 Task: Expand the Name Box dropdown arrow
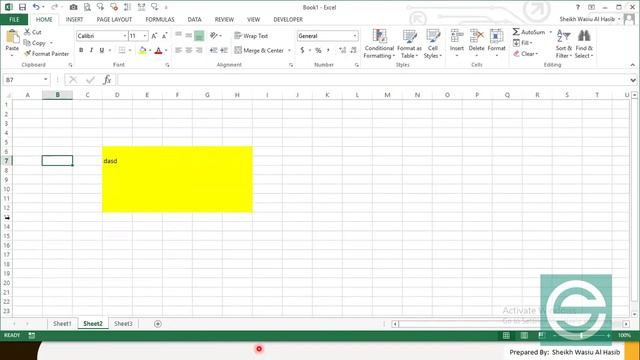point(46,80)
